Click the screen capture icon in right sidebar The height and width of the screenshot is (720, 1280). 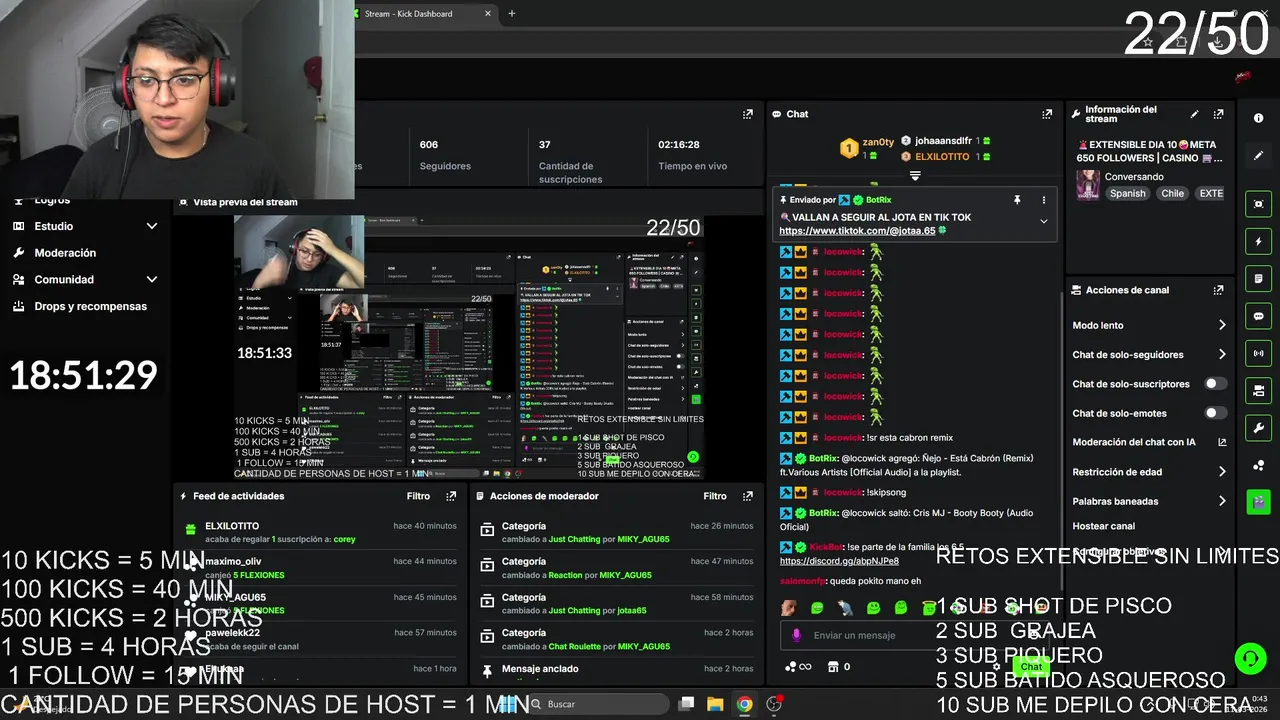point(1258,204)
